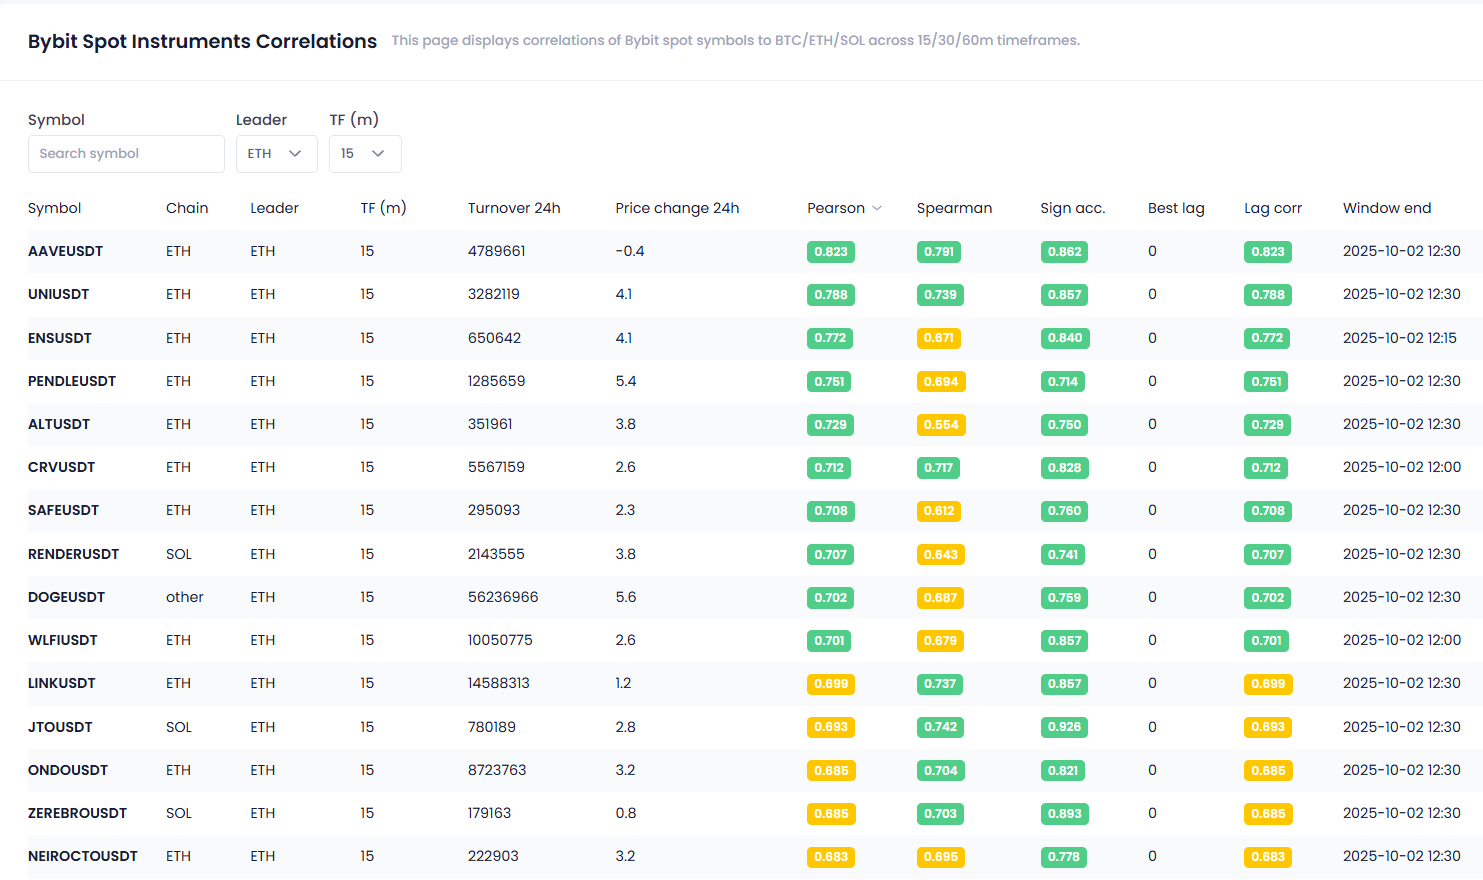Click turnover value 14588313 for LINKUSDT

tap(499, 683)
